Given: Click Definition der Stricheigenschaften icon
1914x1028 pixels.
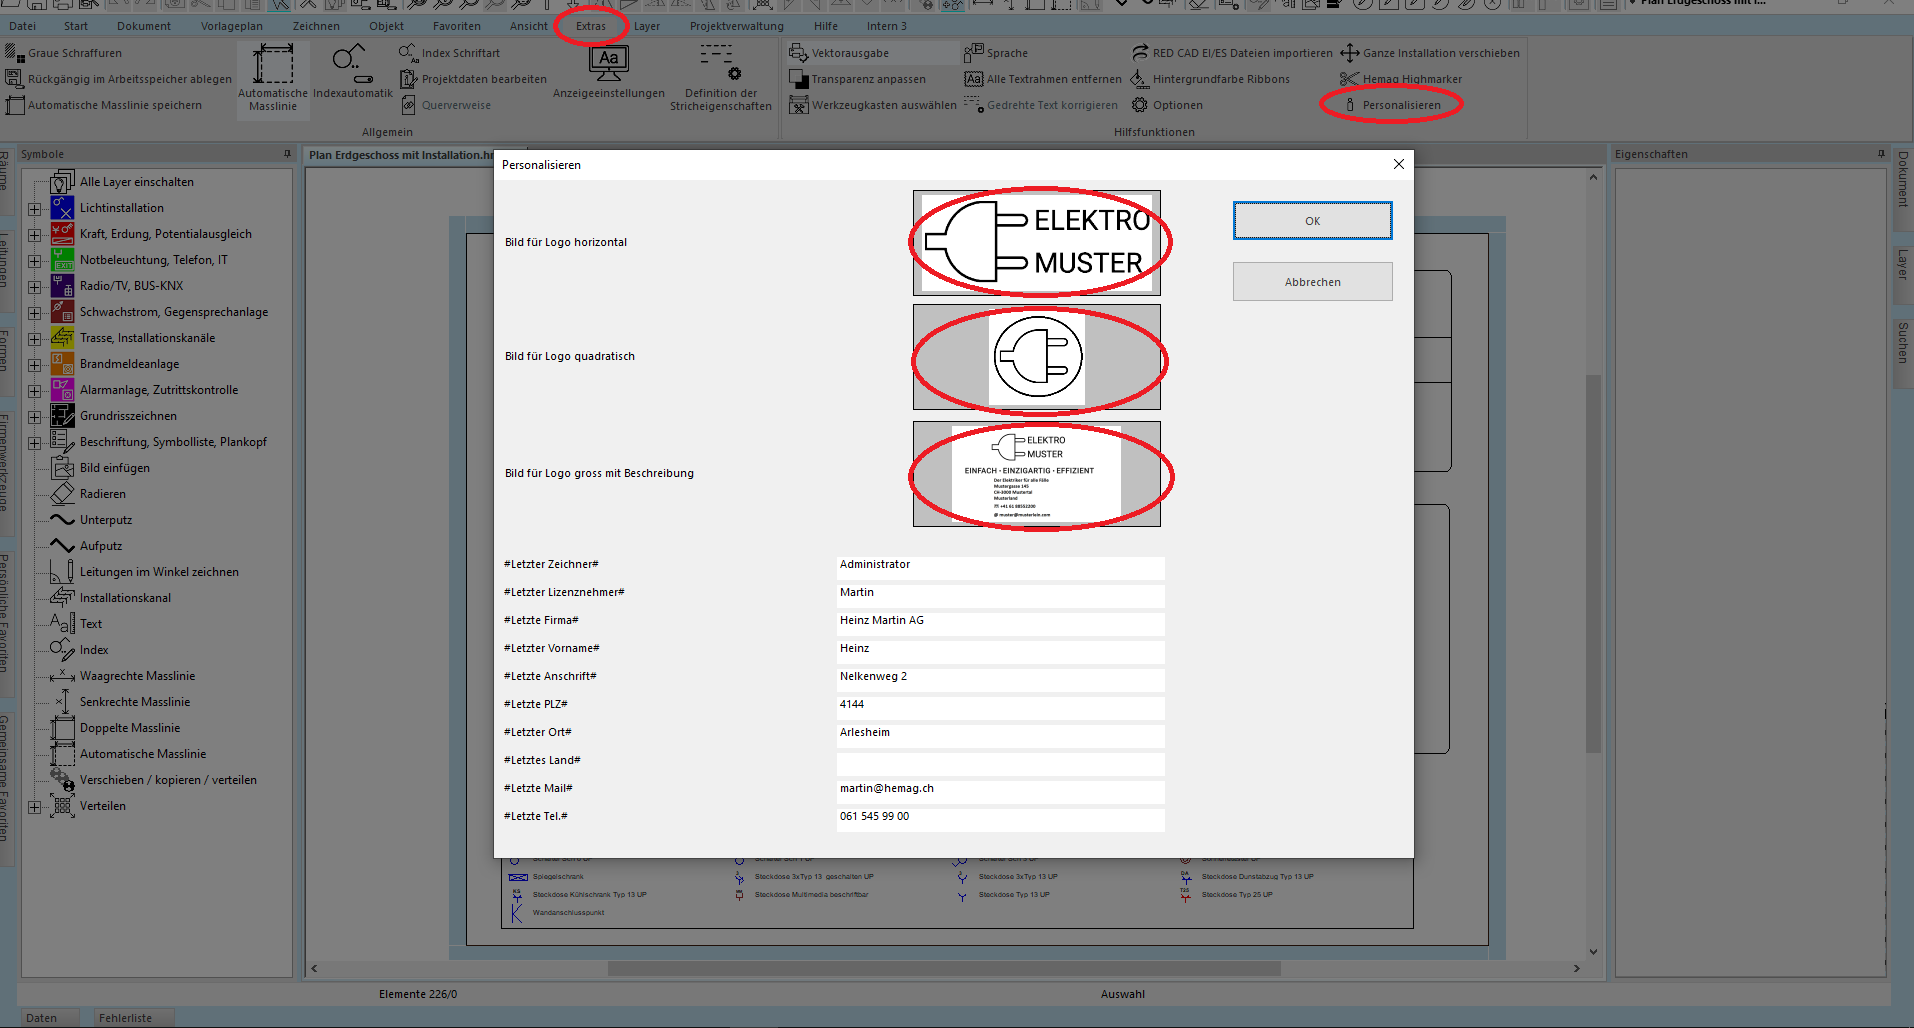Looking at the screenshot, I should (720, 64).
